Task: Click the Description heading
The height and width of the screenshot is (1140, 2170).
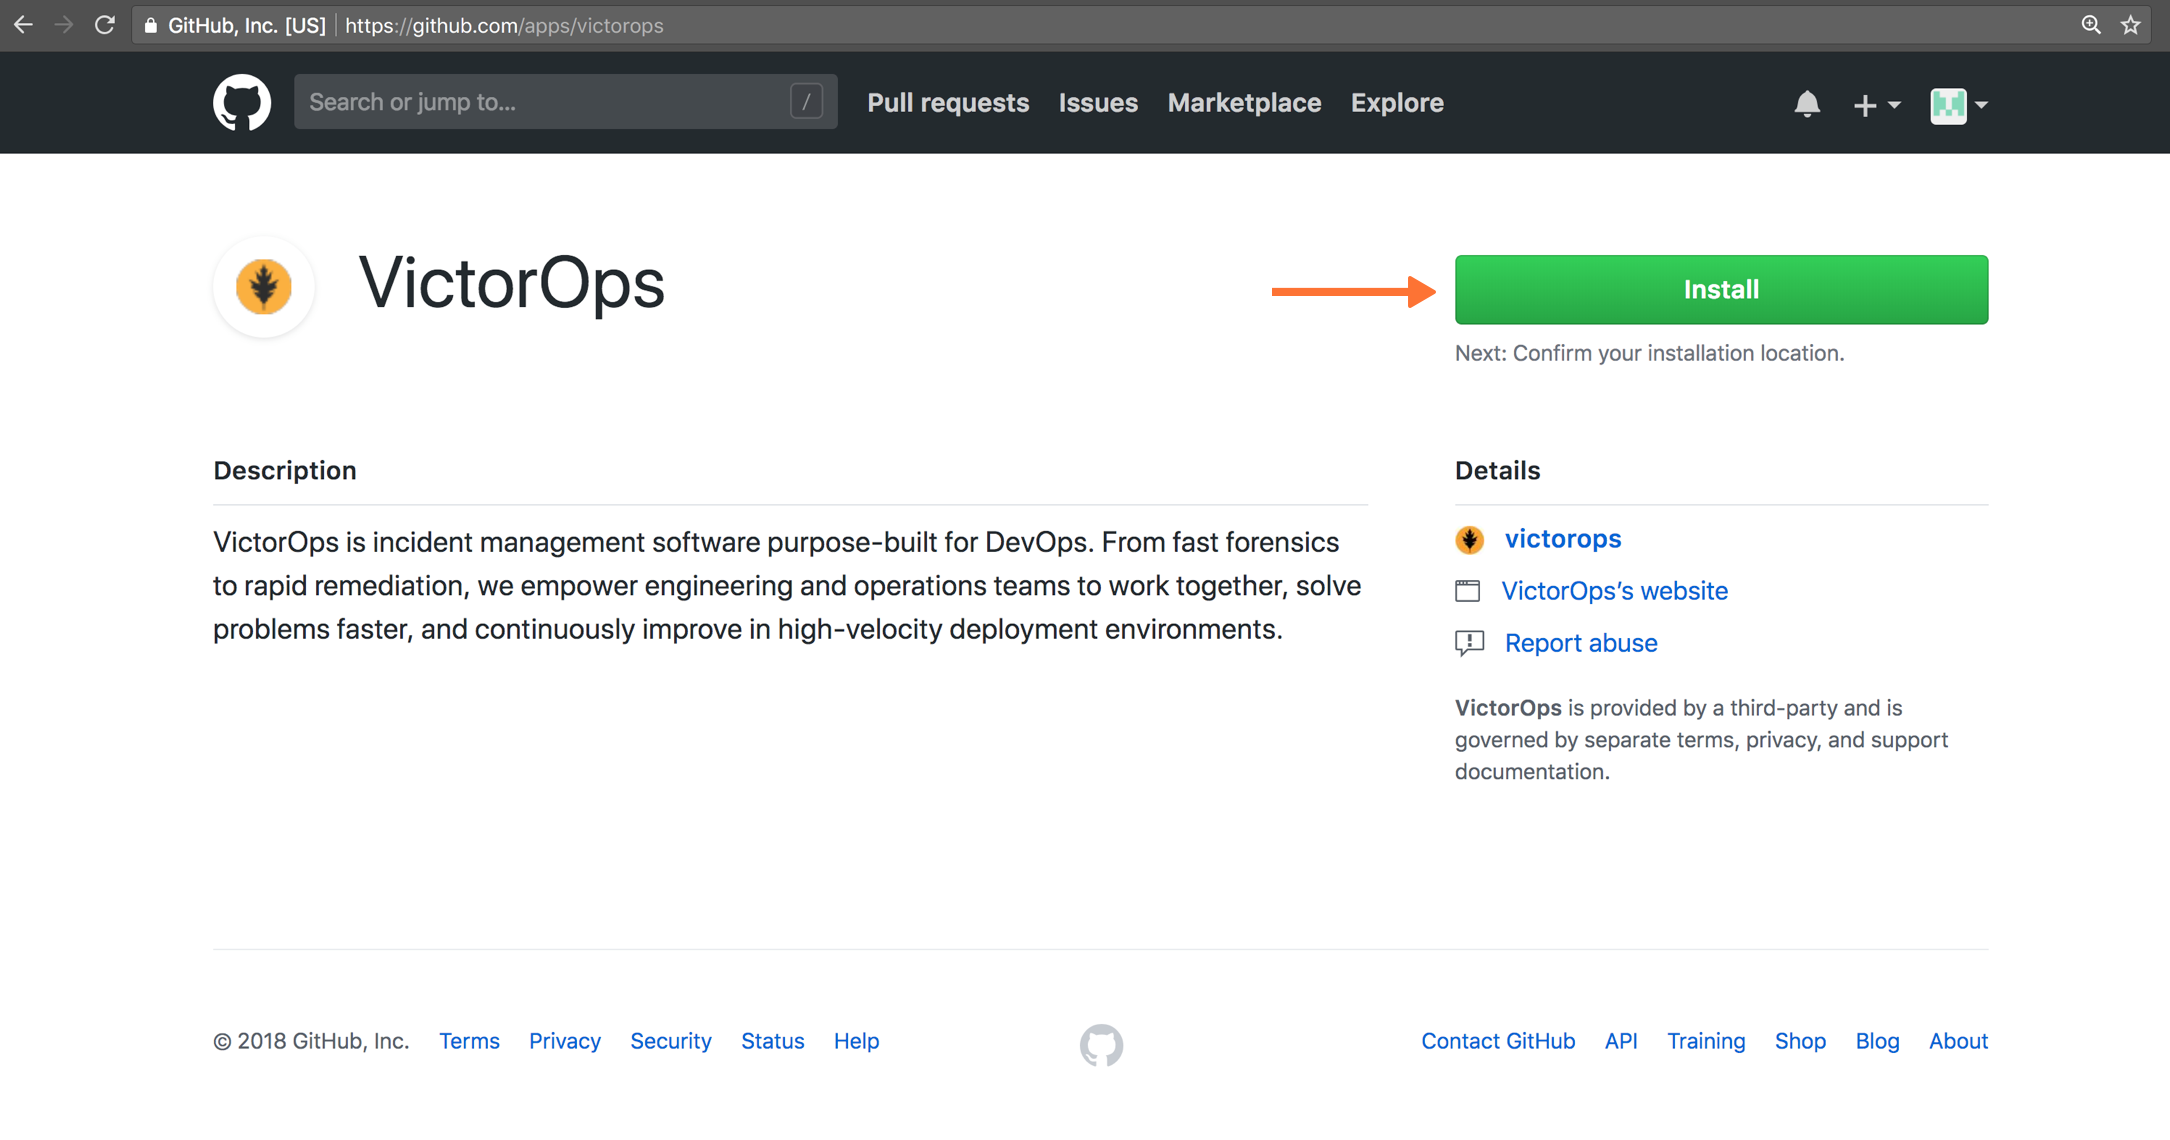Action: pos(285,470)
